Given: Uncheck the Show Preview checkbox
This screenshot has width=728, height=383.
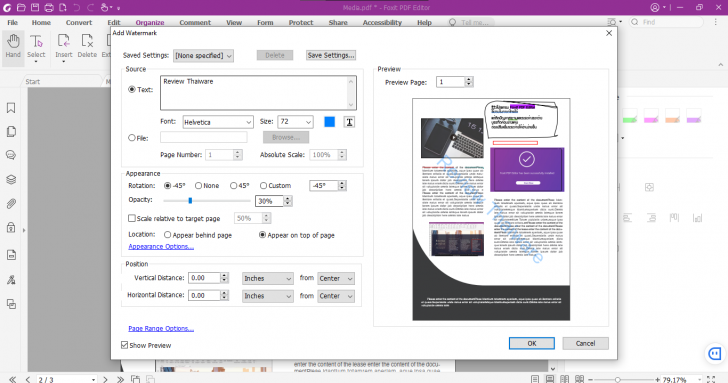Looking at the screenshot, I should [x=124, y=345].
